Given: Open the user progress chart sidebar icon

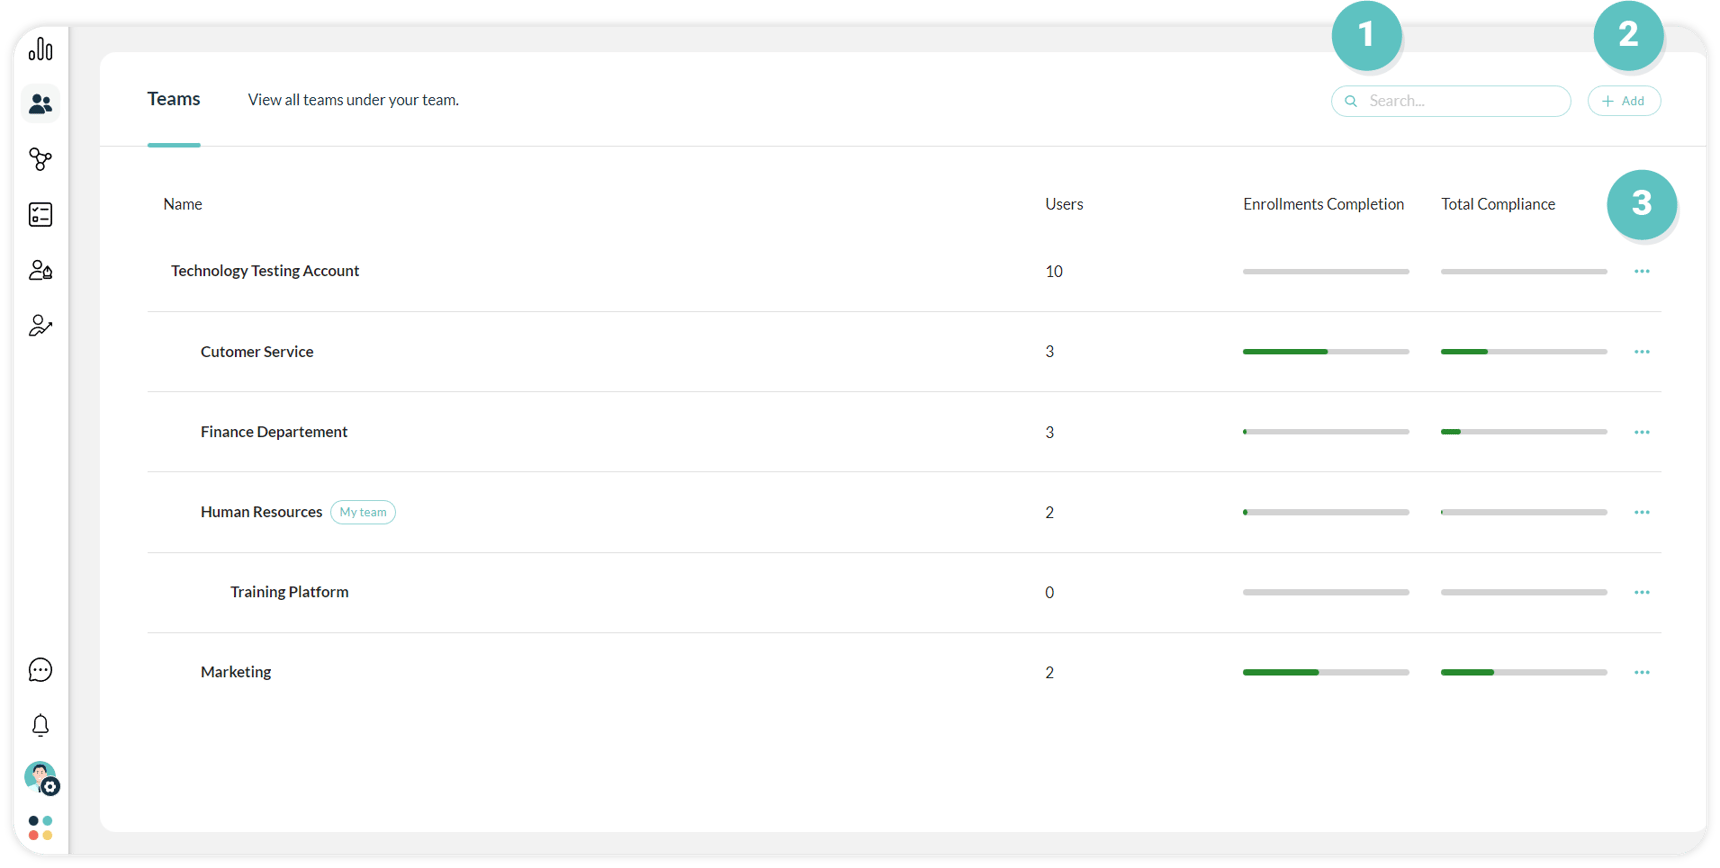Looking at the screenshot, I should coord(40,326).
